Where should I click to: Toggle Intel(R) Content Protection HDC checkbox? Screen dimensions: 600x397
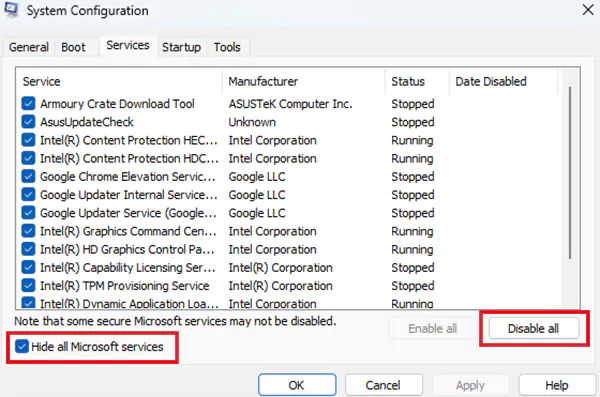click(28, 158)
